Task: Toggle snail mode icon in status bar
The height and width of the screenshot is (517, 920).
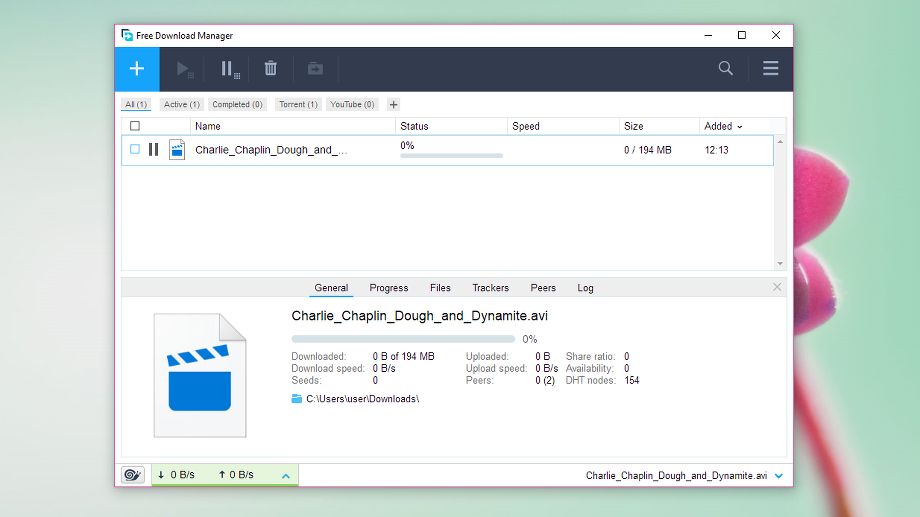Action: click(133, 475)
